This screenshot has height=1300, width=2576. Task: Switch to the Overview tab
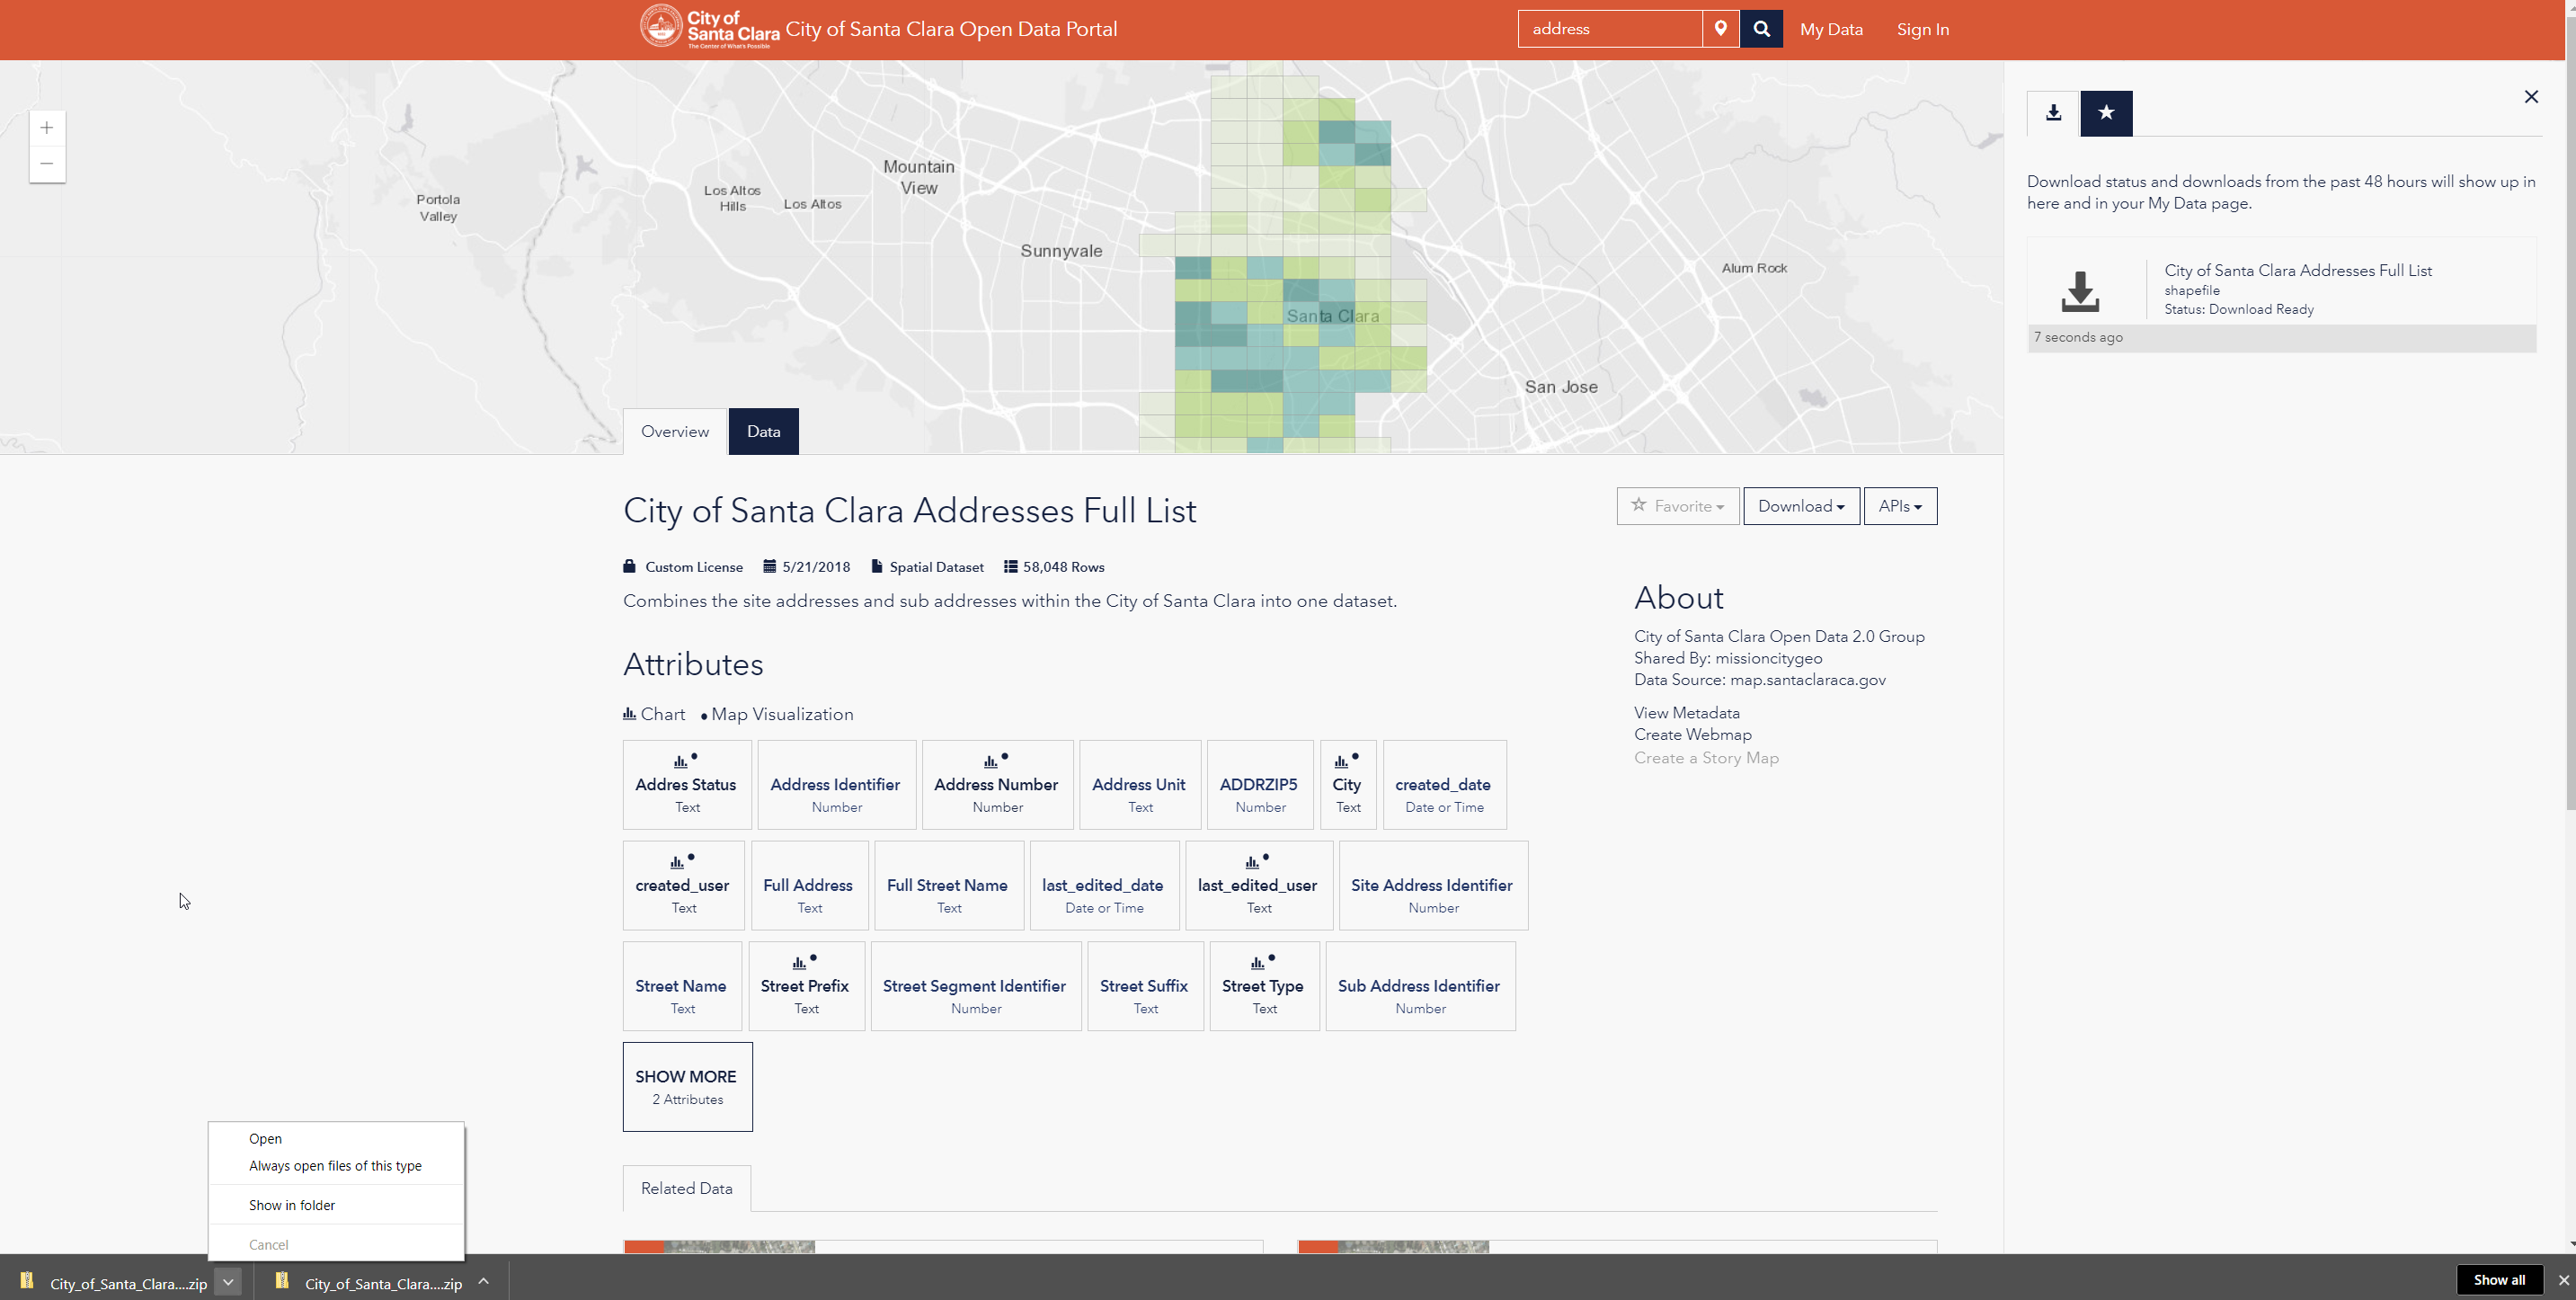point(675,432)
